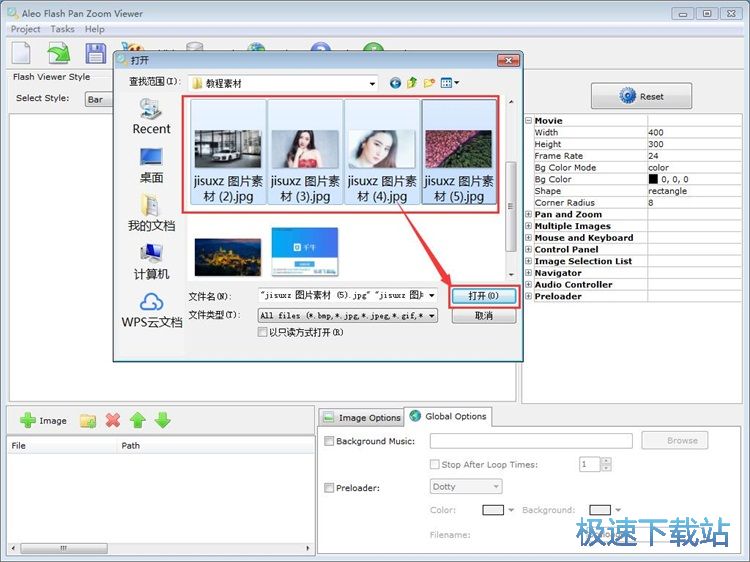Click the green plus Add Image icon

(28, 420)
